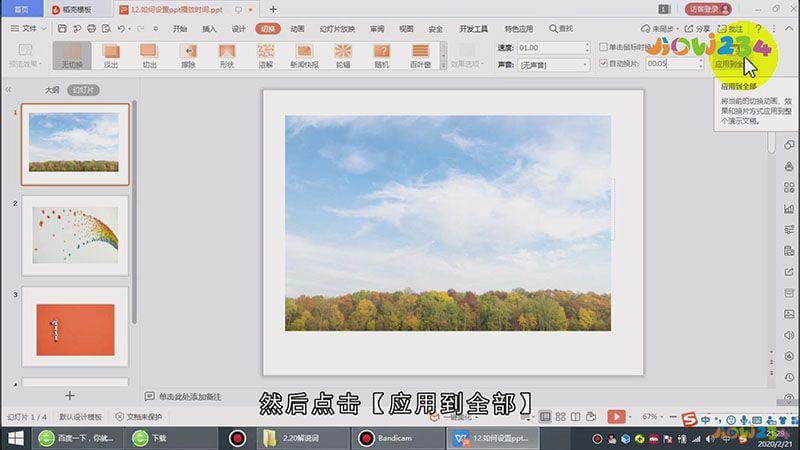Open new tab with plus button
This screenshot has height=450, width=800.
tap(273, 9)
